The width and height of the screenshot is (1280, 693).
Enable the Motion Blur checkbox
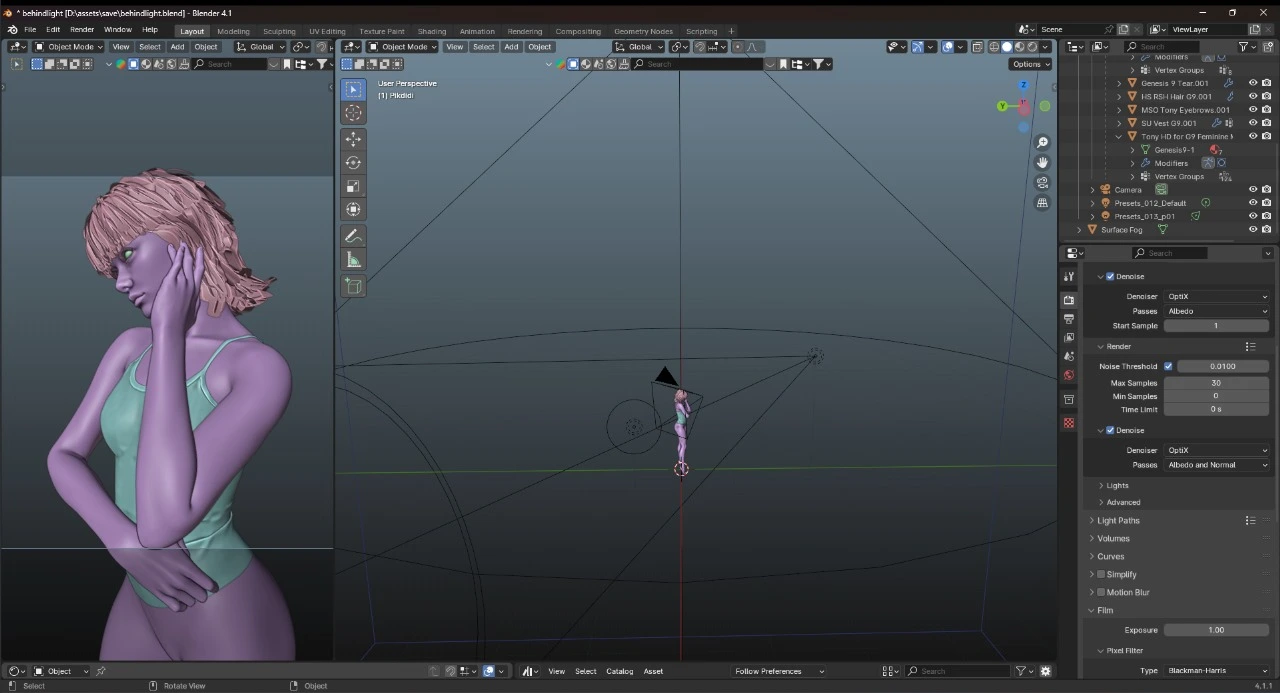(1101, 592)
